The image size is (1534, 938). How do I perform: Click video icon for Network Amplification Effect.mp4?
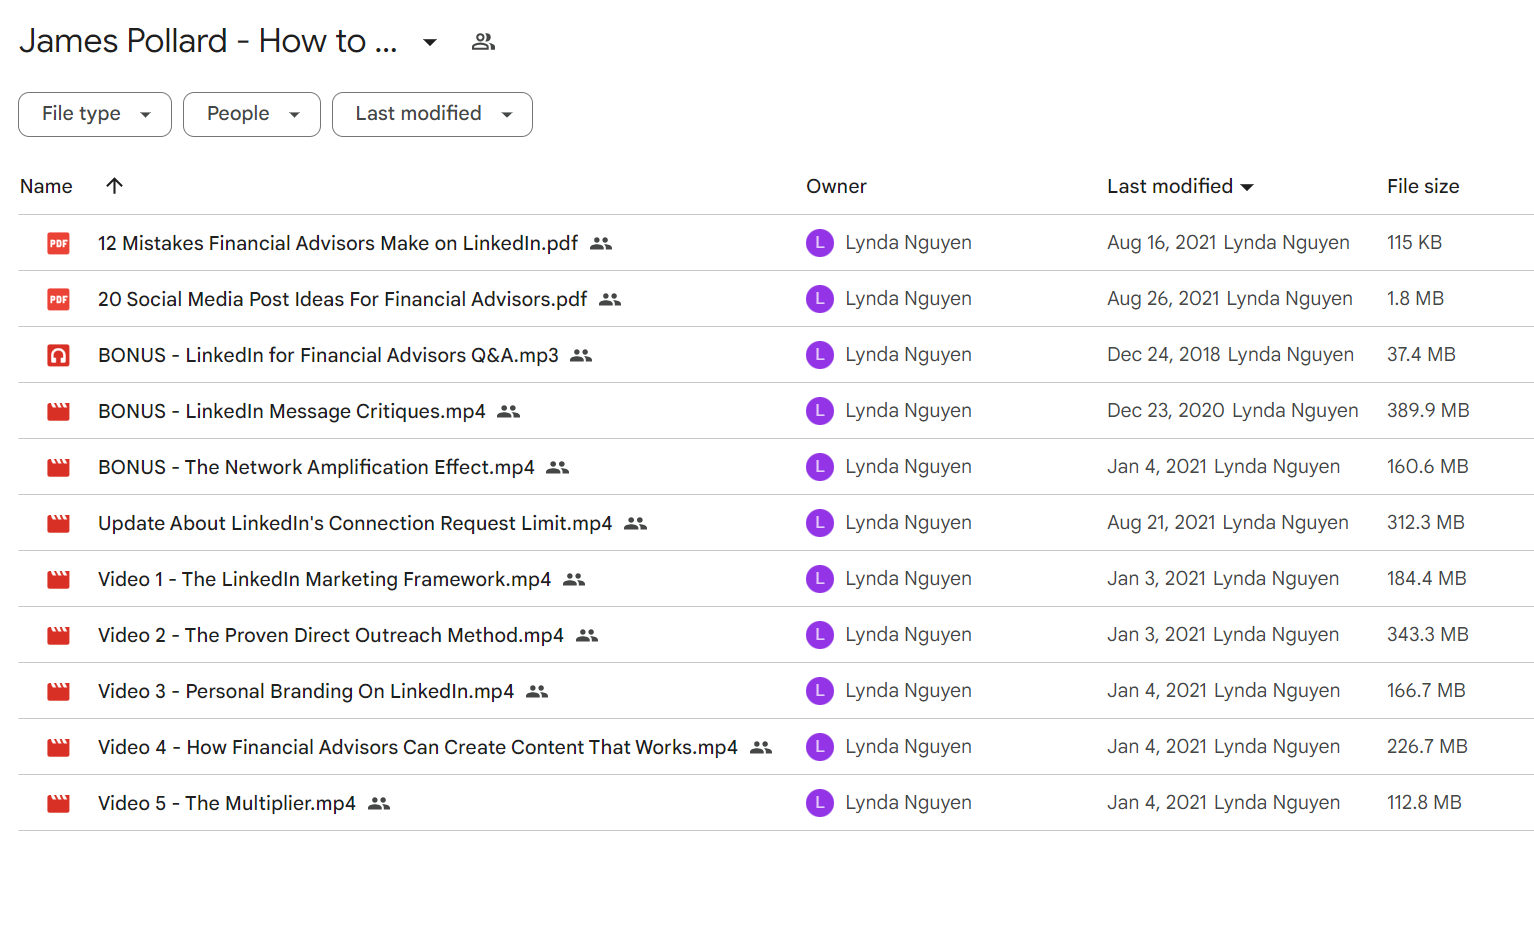pos(59,467)
